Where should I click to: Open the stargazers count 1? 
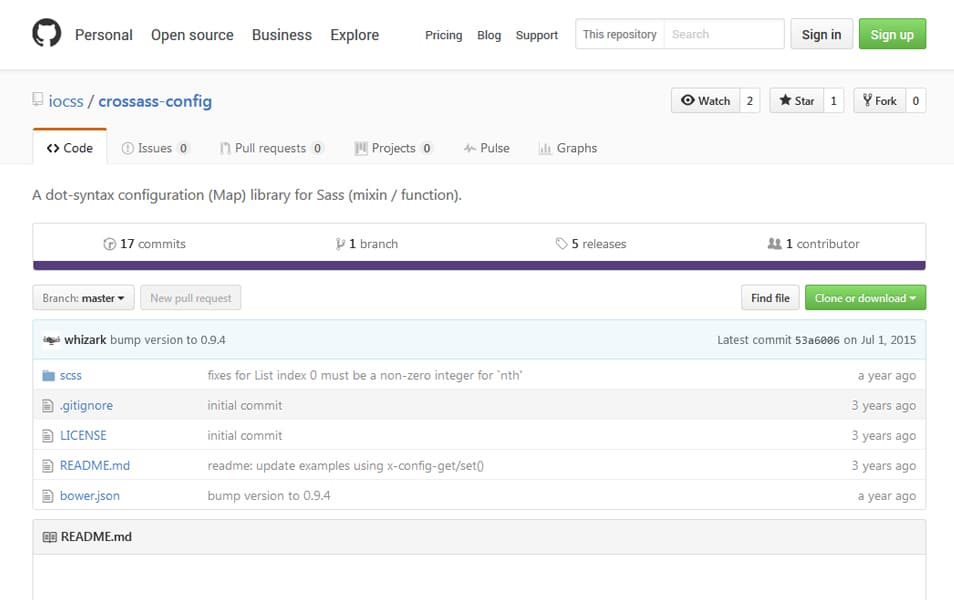[x=834, y=100]
